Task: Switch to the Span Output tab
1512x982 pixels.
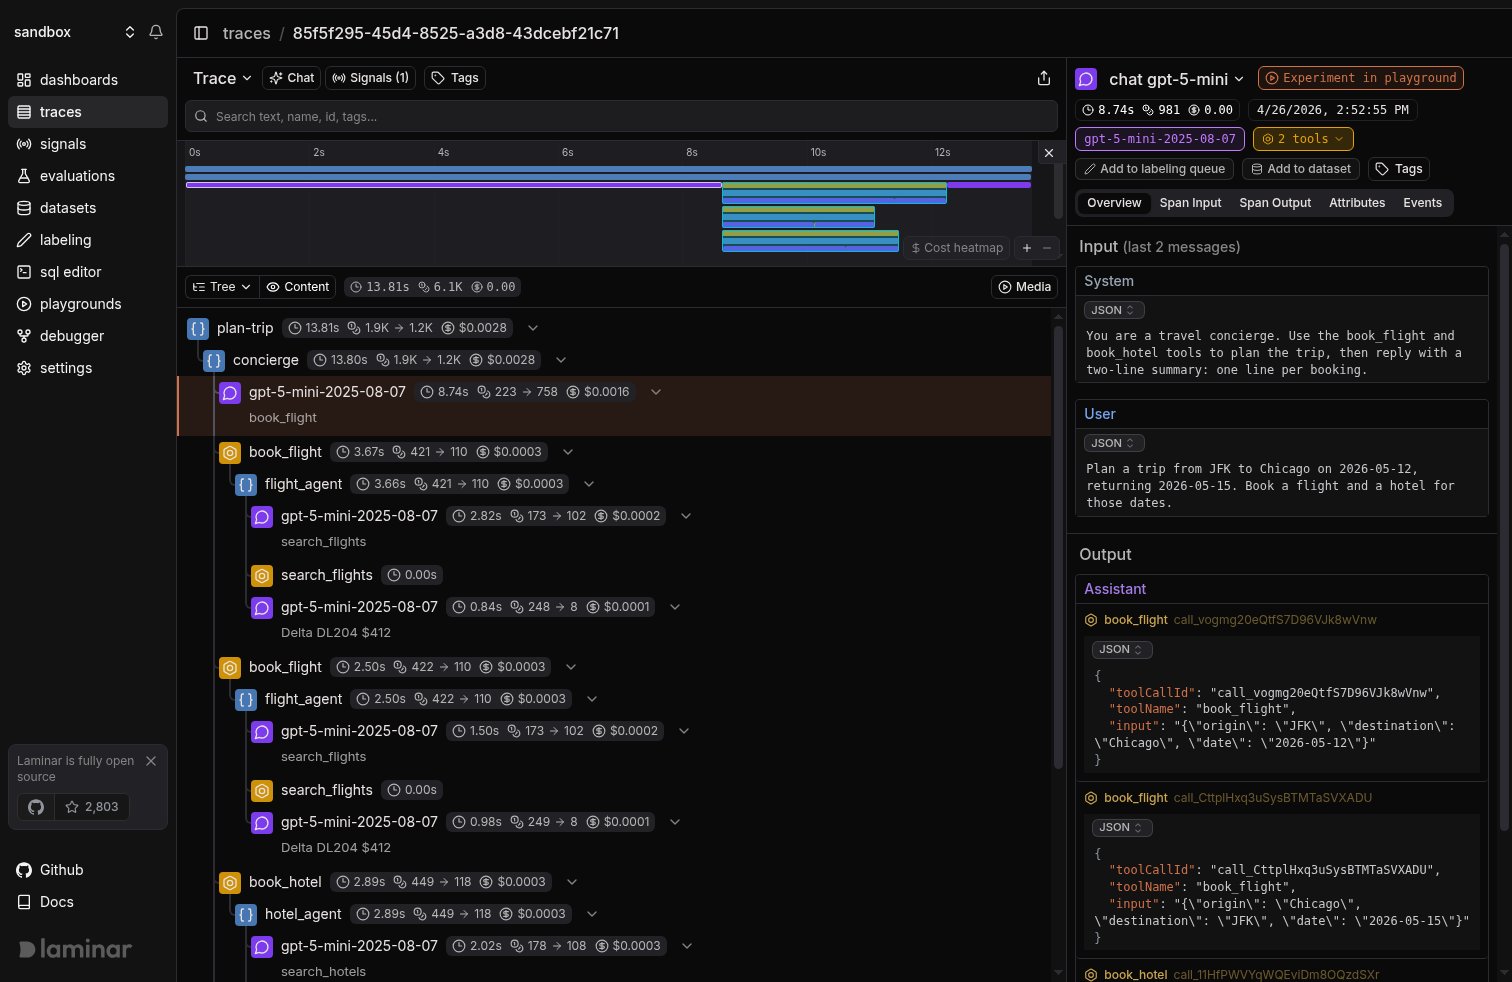Action: point(1275,203)
